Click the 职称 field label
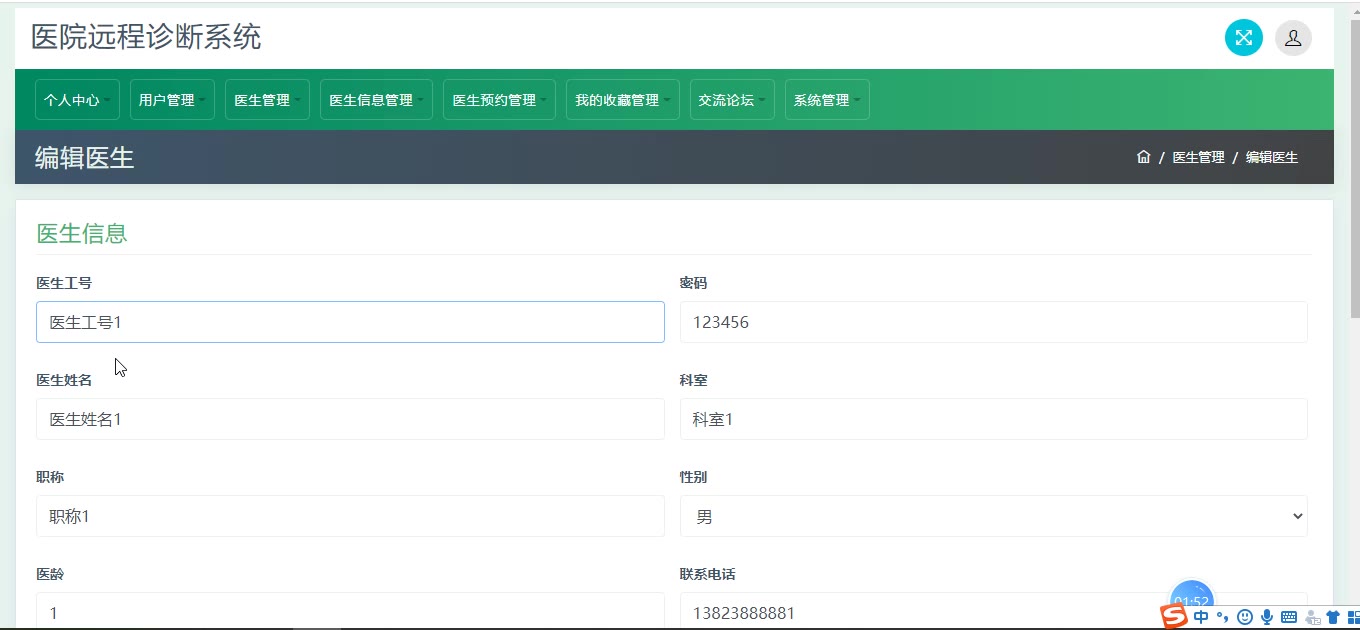Viewport: 1360px width, 630px height. (50, 477)
